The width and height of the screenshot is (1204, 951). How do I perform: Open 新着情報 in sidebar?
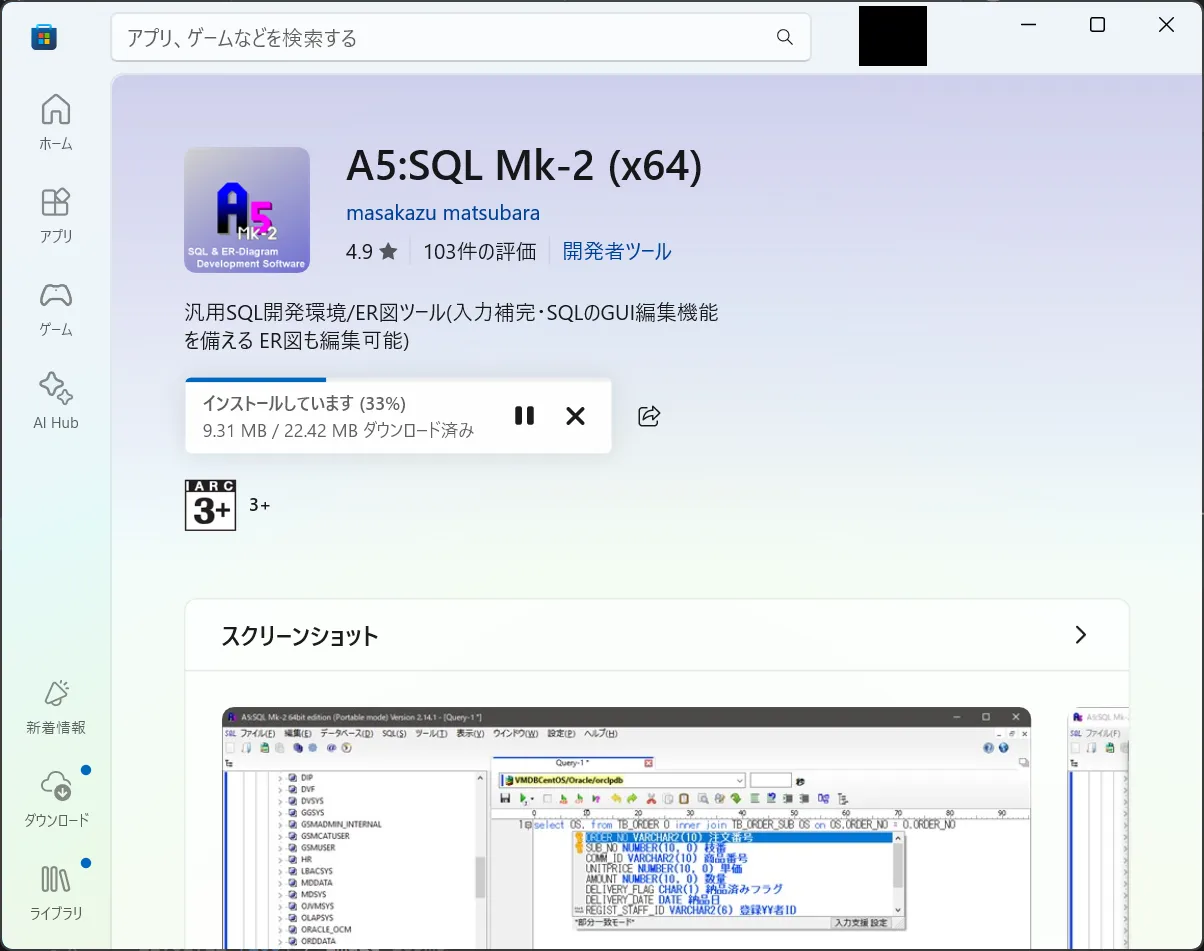(56, 706)
